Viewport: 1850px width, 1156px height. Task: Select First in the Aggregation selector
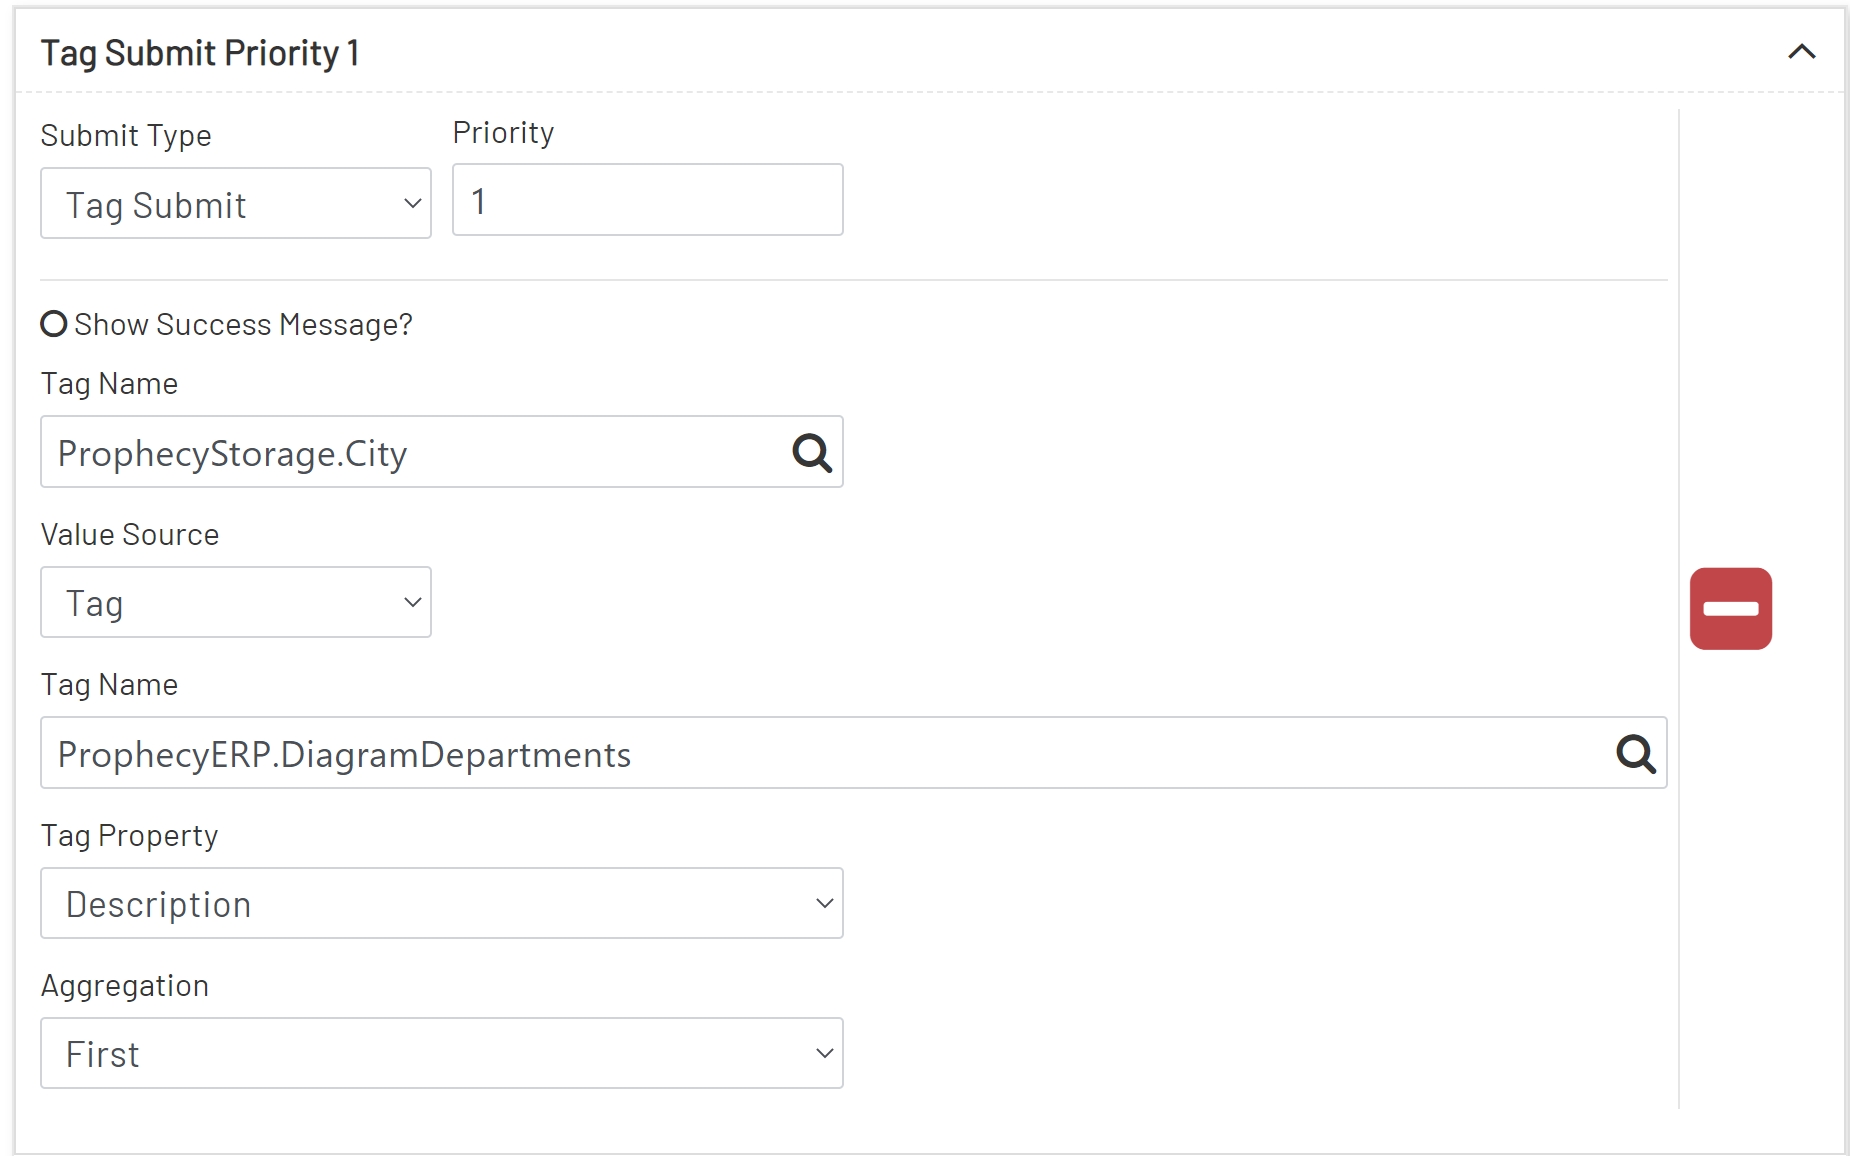click(x=440, y=1052)
